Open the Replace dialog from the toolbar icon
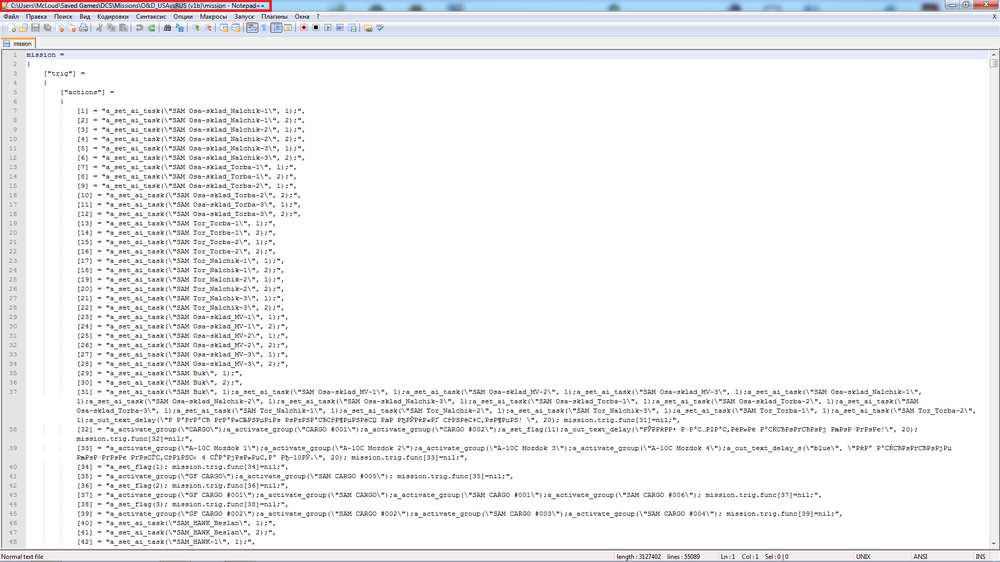The height and width of the screenshot is (562, 1000). pyautogui.click(x=179, y=28)
